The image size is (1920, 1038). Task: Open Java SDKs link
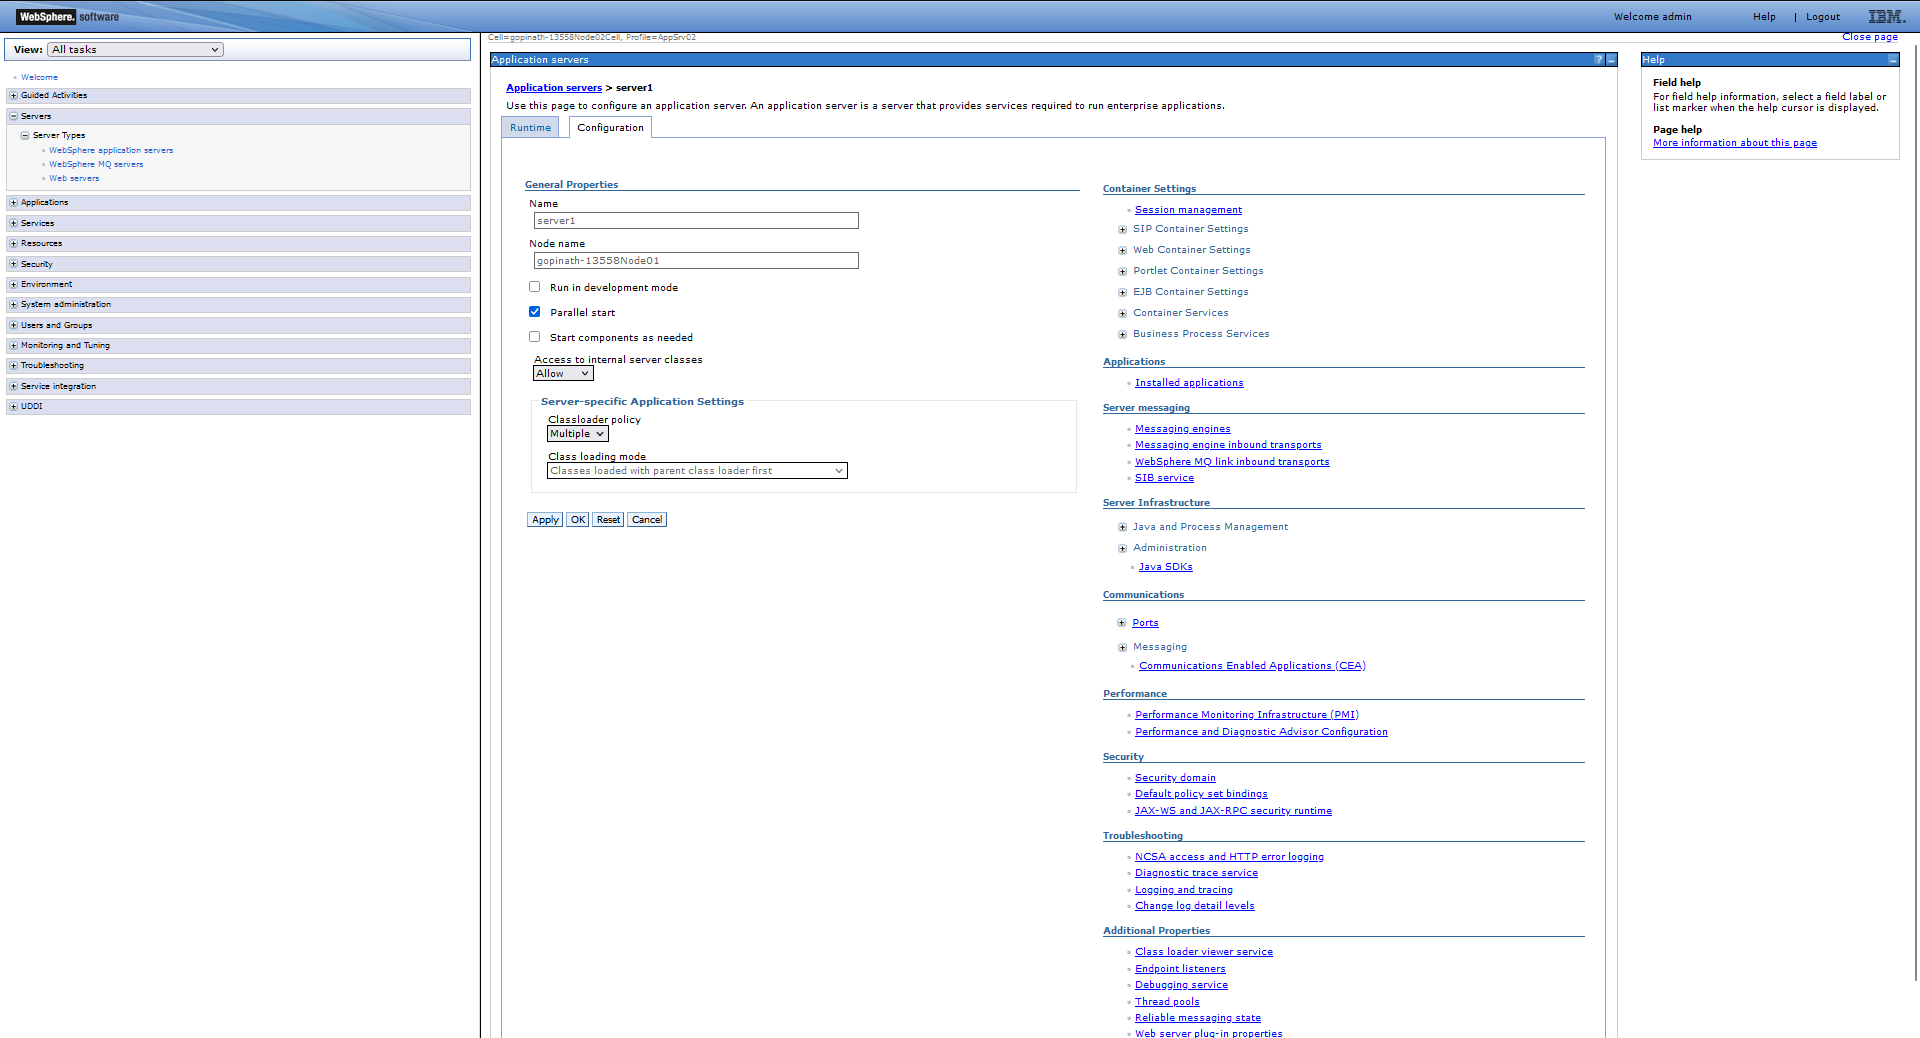(1165, 567)
